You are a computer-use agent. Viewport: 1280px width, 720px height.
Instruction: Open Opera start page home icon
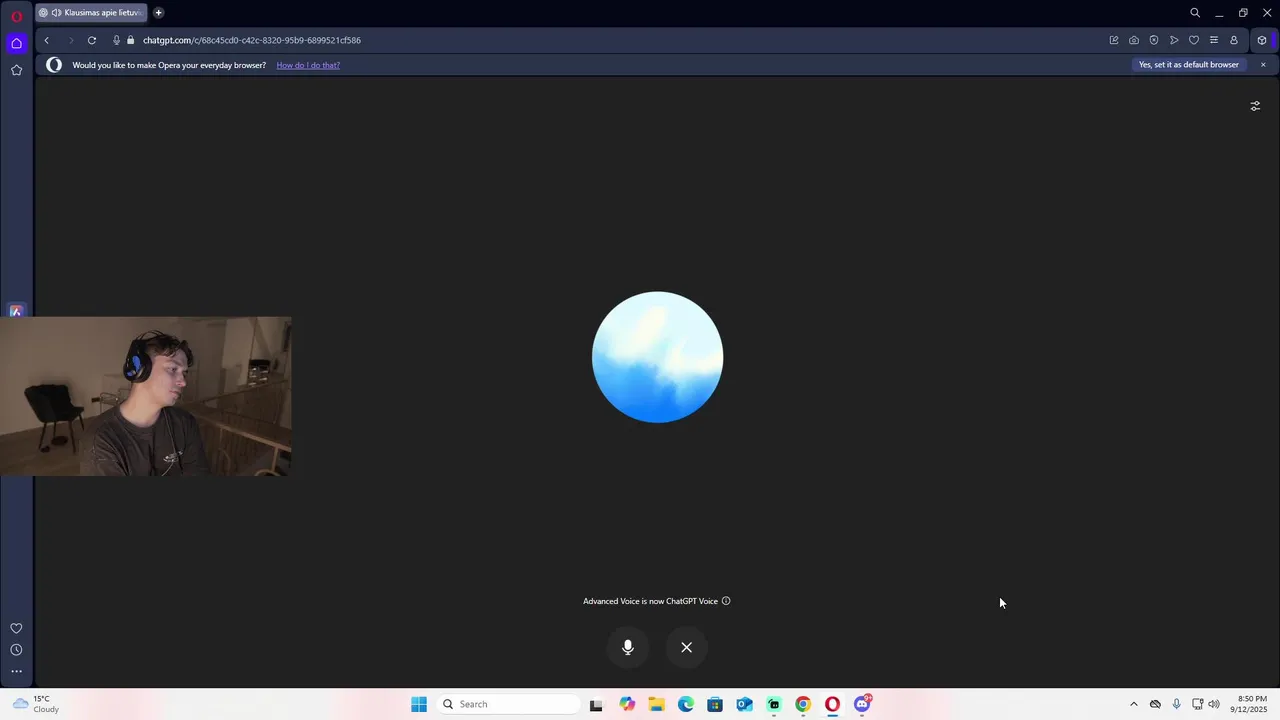(16, 43)
